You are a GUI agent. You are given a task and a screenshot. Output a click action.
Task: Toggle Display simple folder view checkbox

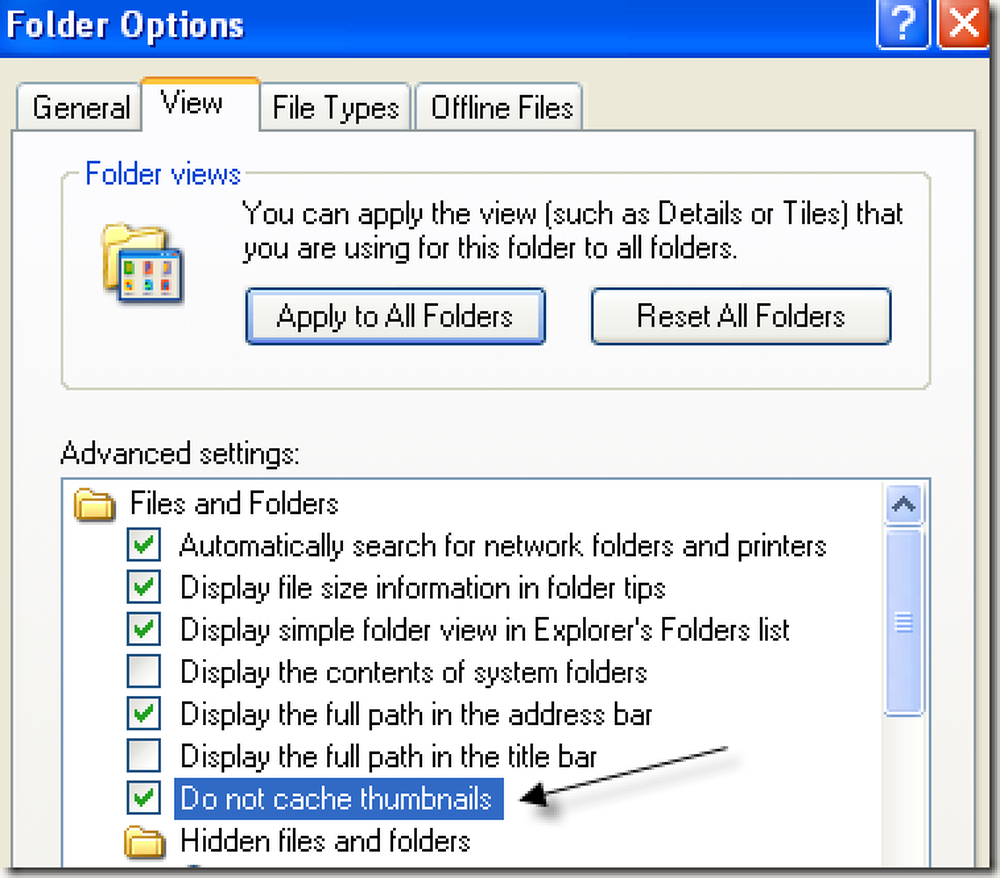pos(143,629)
